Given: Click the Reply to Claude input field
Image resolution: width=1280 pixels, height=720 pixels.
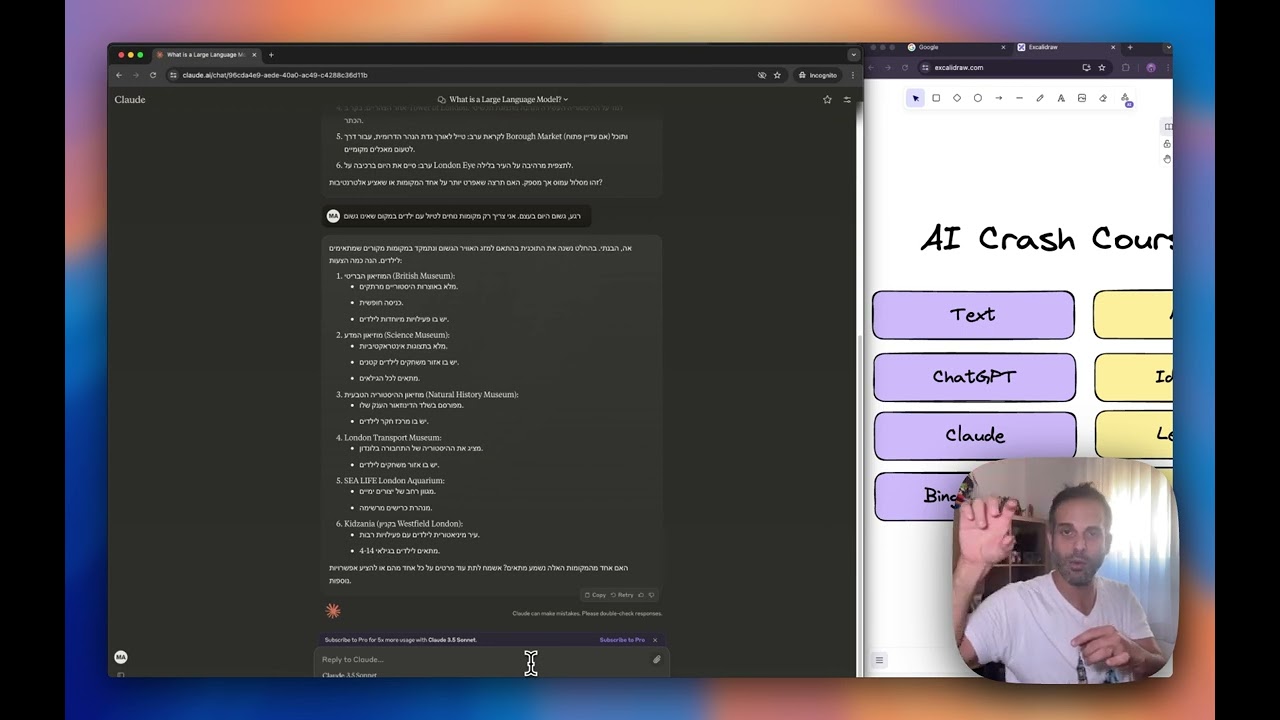Looking at the screenshot, I should 485,659.
